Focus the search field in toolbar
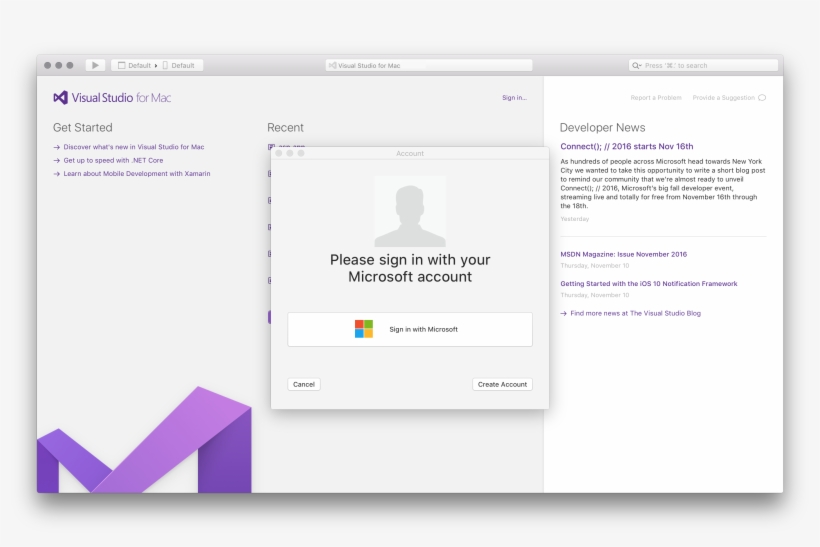The height and width of the screenshot is (547, 820). pyautogui.click(x=703, y=65)
